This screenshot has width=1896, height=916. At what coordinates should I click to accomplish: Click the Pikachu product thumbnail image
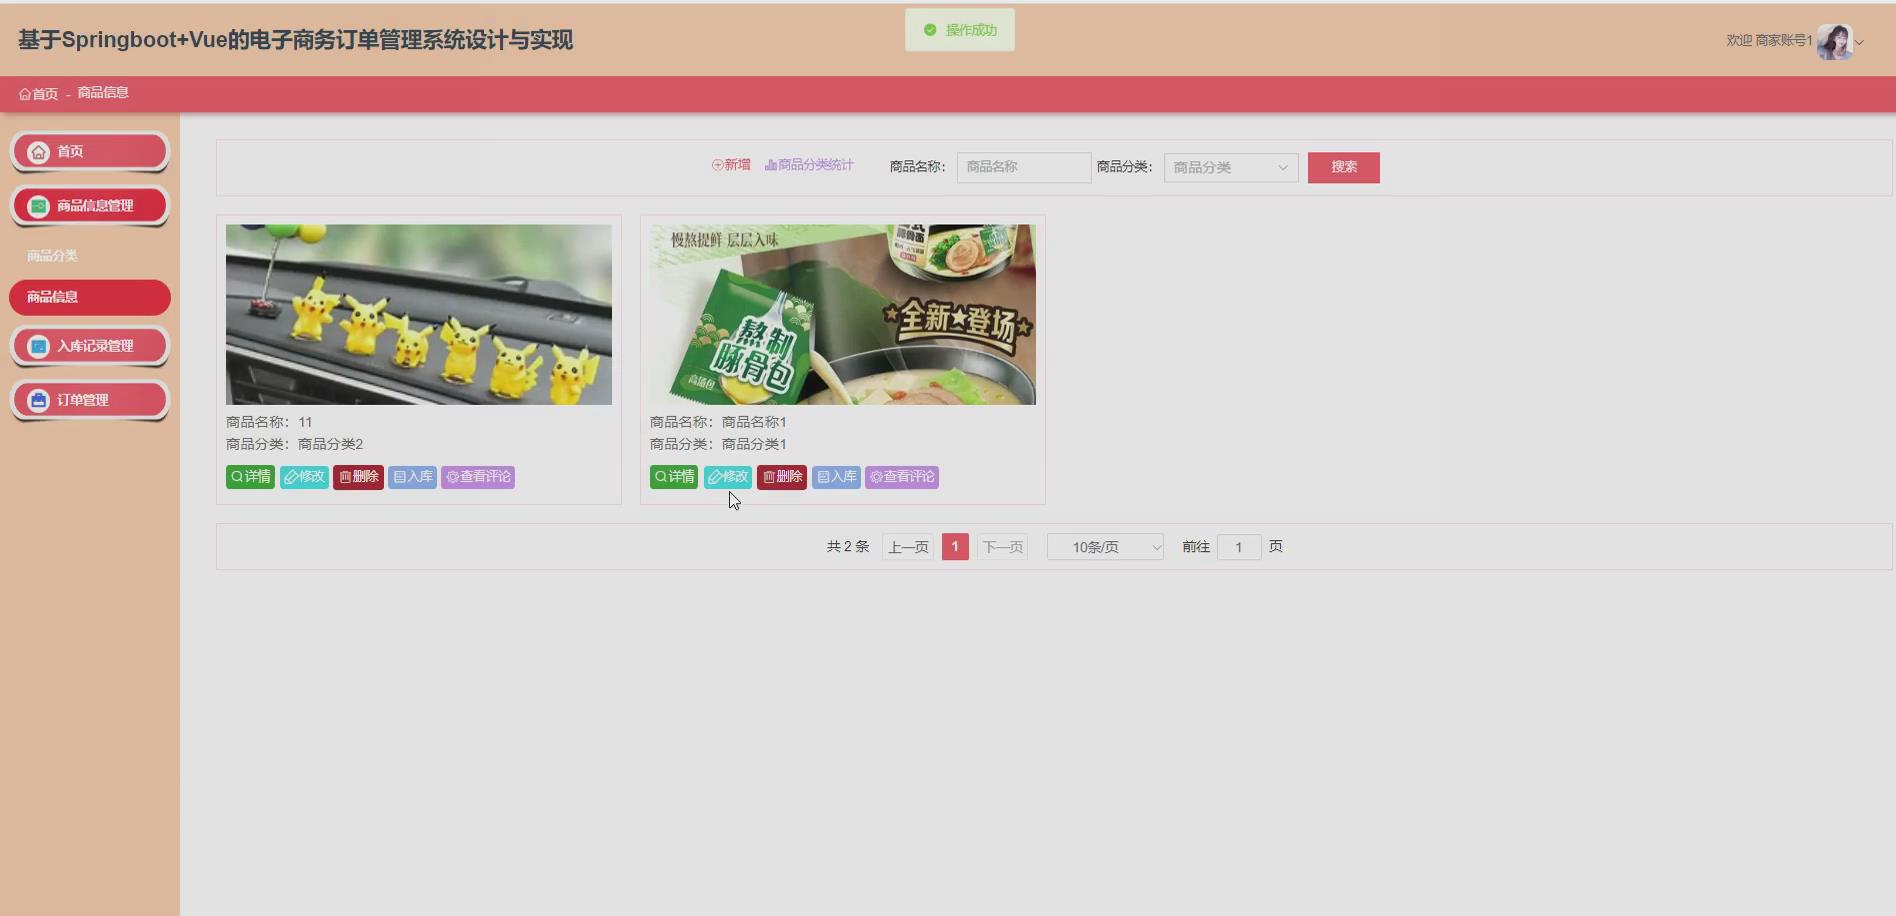tap(418, 313)
